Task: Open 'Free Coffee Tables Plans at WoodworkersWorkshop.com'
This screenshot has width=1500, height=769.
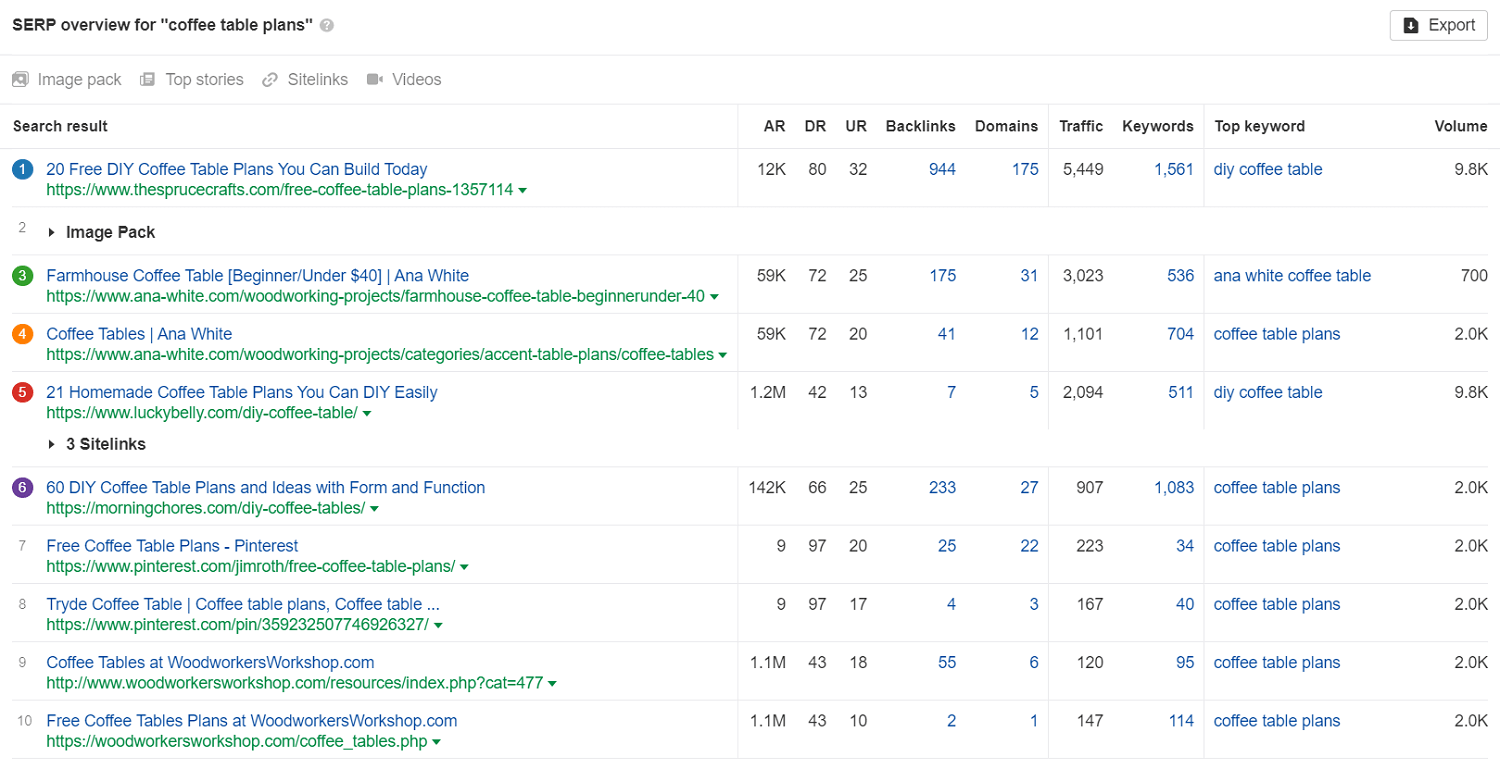Action: pos(252,719)
